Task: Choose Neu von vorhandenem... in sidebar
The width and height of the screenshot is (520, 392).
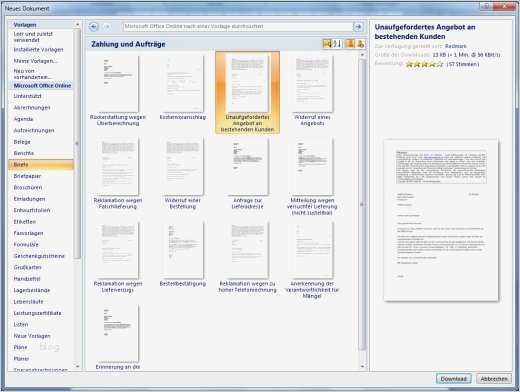Action: pyautogui.click(x=32, y=74)
